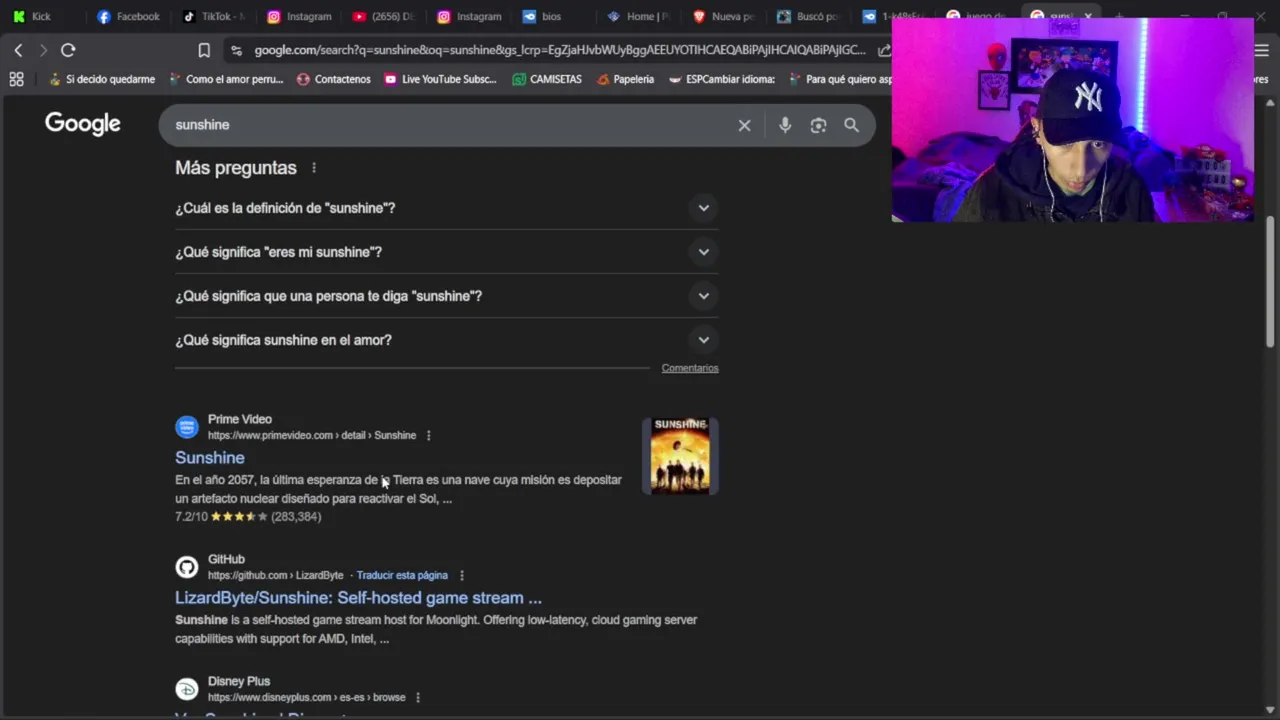Click the Comentarios link
Viewport: 1280px width, 720px height.
point(690,368)
